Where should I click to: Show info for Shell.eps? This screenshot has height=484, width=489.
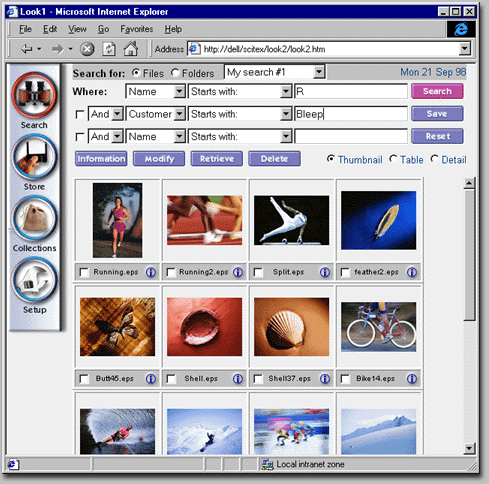238,379
